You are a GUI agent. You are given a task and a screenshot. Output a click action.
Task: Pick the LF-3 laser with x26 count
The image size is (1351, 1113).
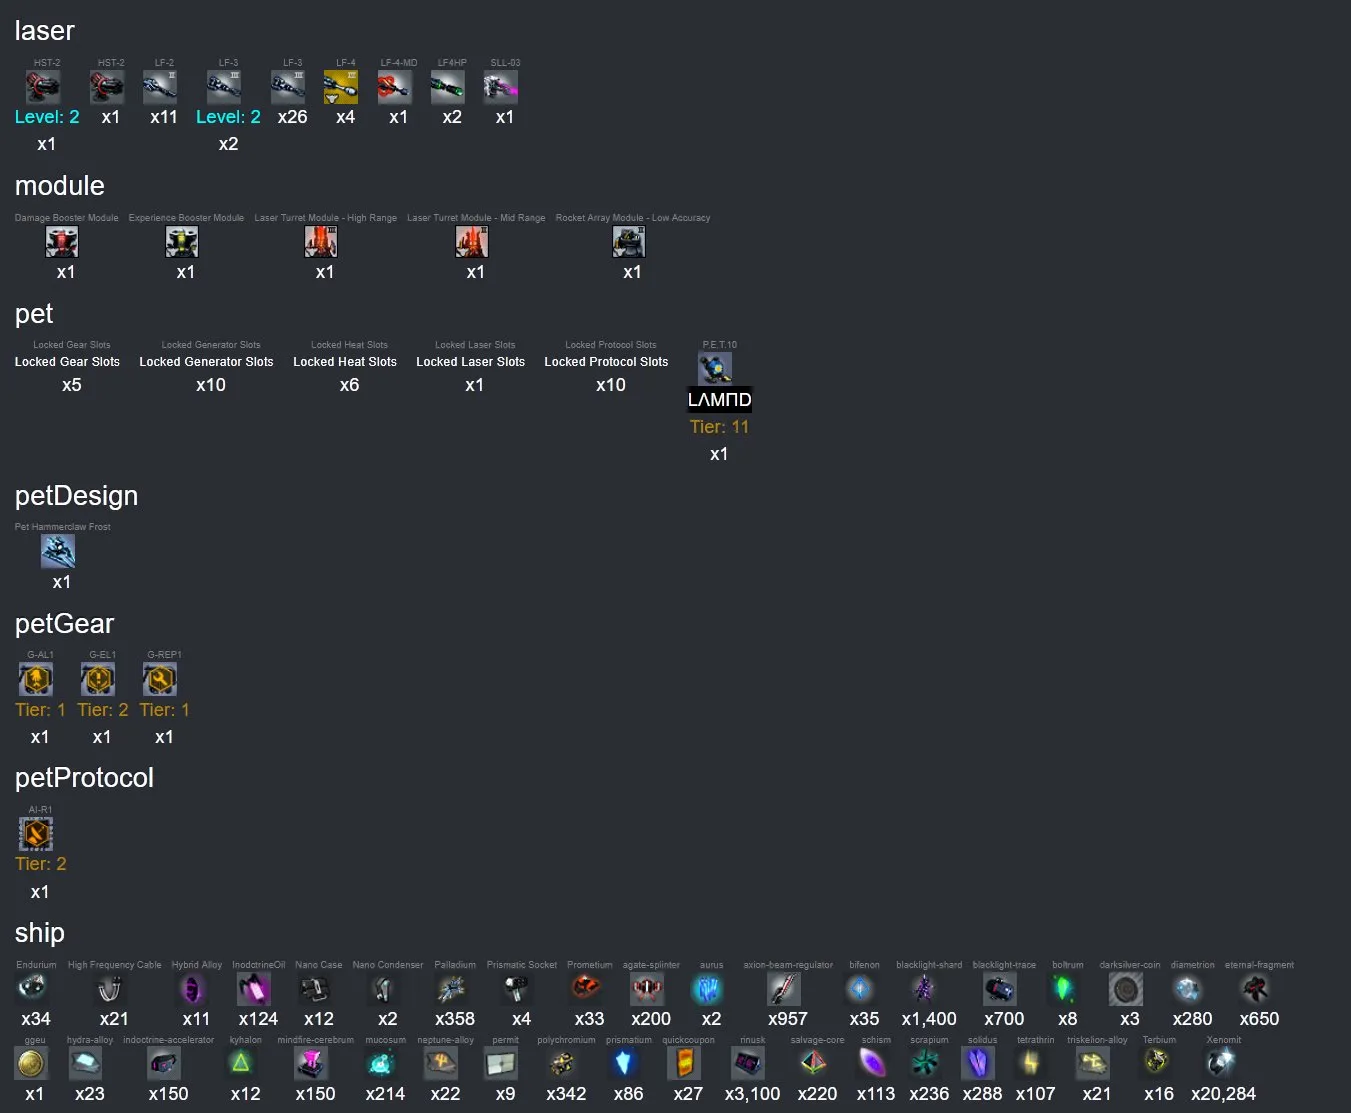point(288,88)
